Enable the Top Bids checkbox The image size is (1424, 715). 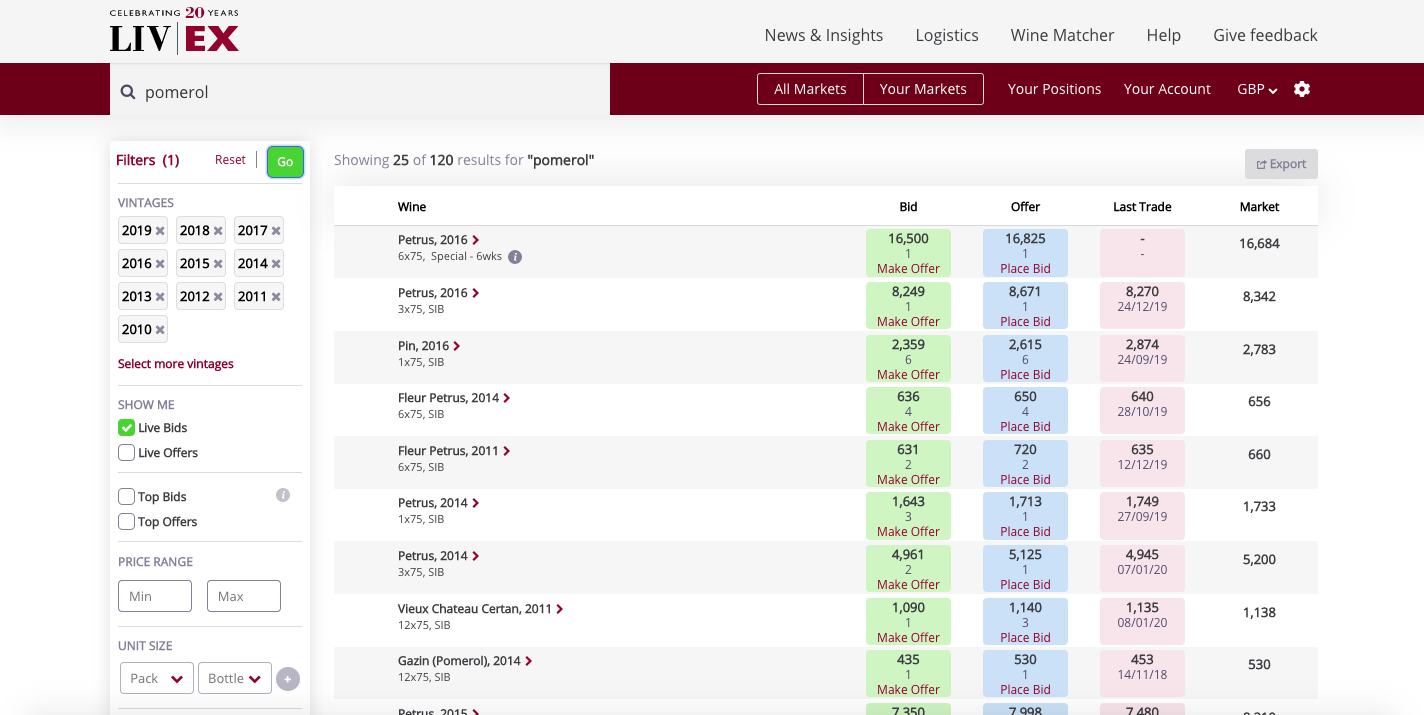127,497
